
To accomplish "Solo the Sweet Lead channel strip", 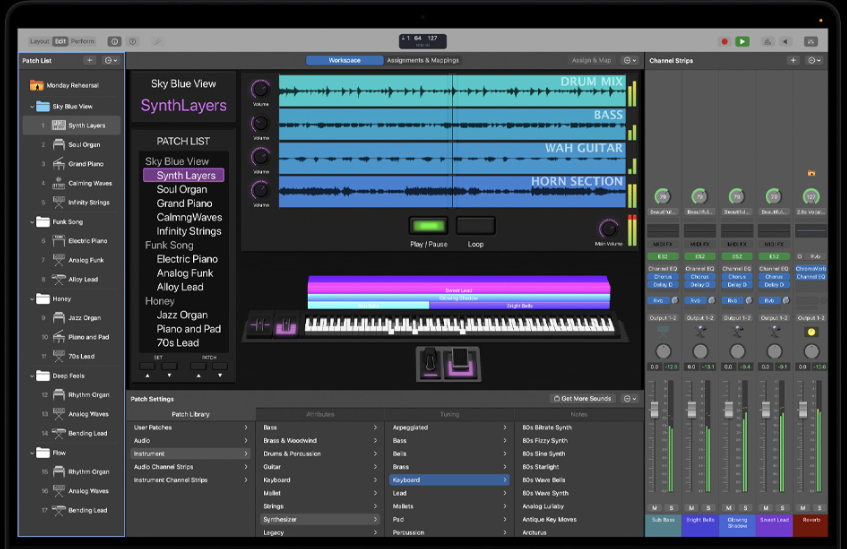I will pyautogui.click(x=782, y=508).
